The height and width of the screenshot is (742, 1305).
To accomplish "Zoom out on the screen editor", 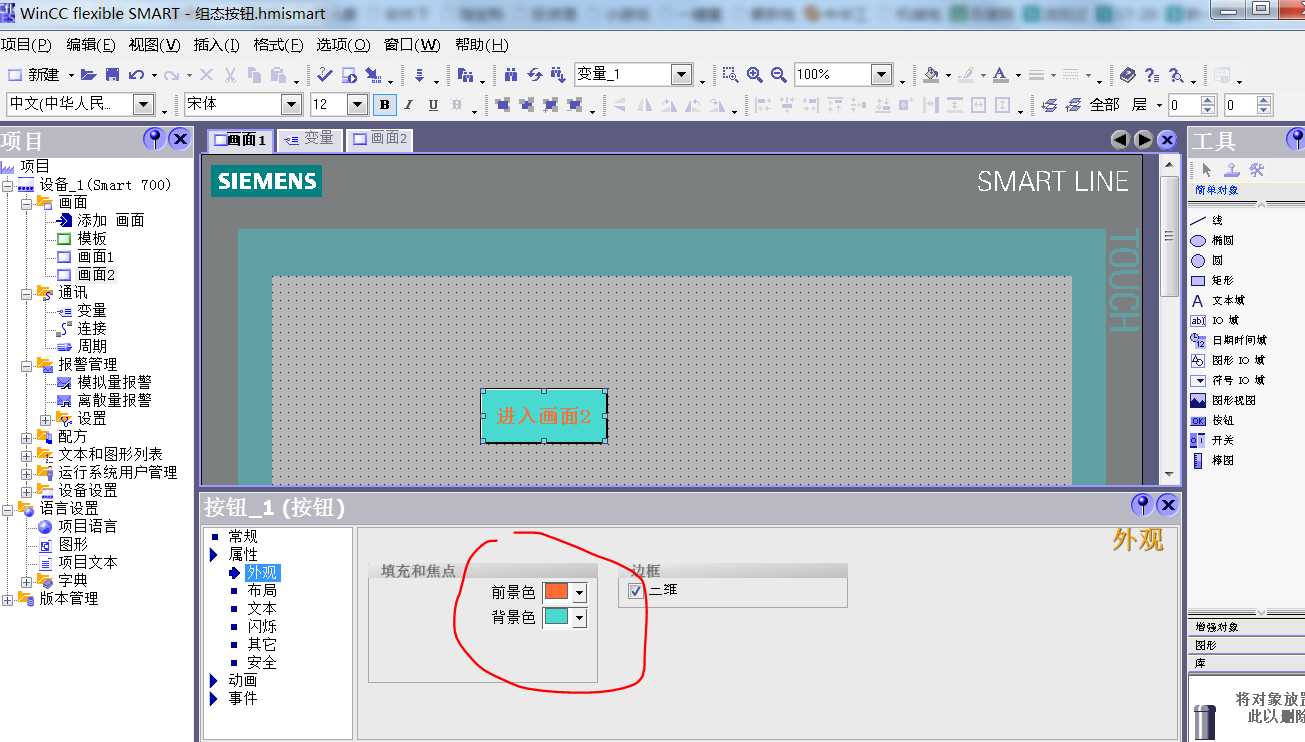I will pos(778,75).
